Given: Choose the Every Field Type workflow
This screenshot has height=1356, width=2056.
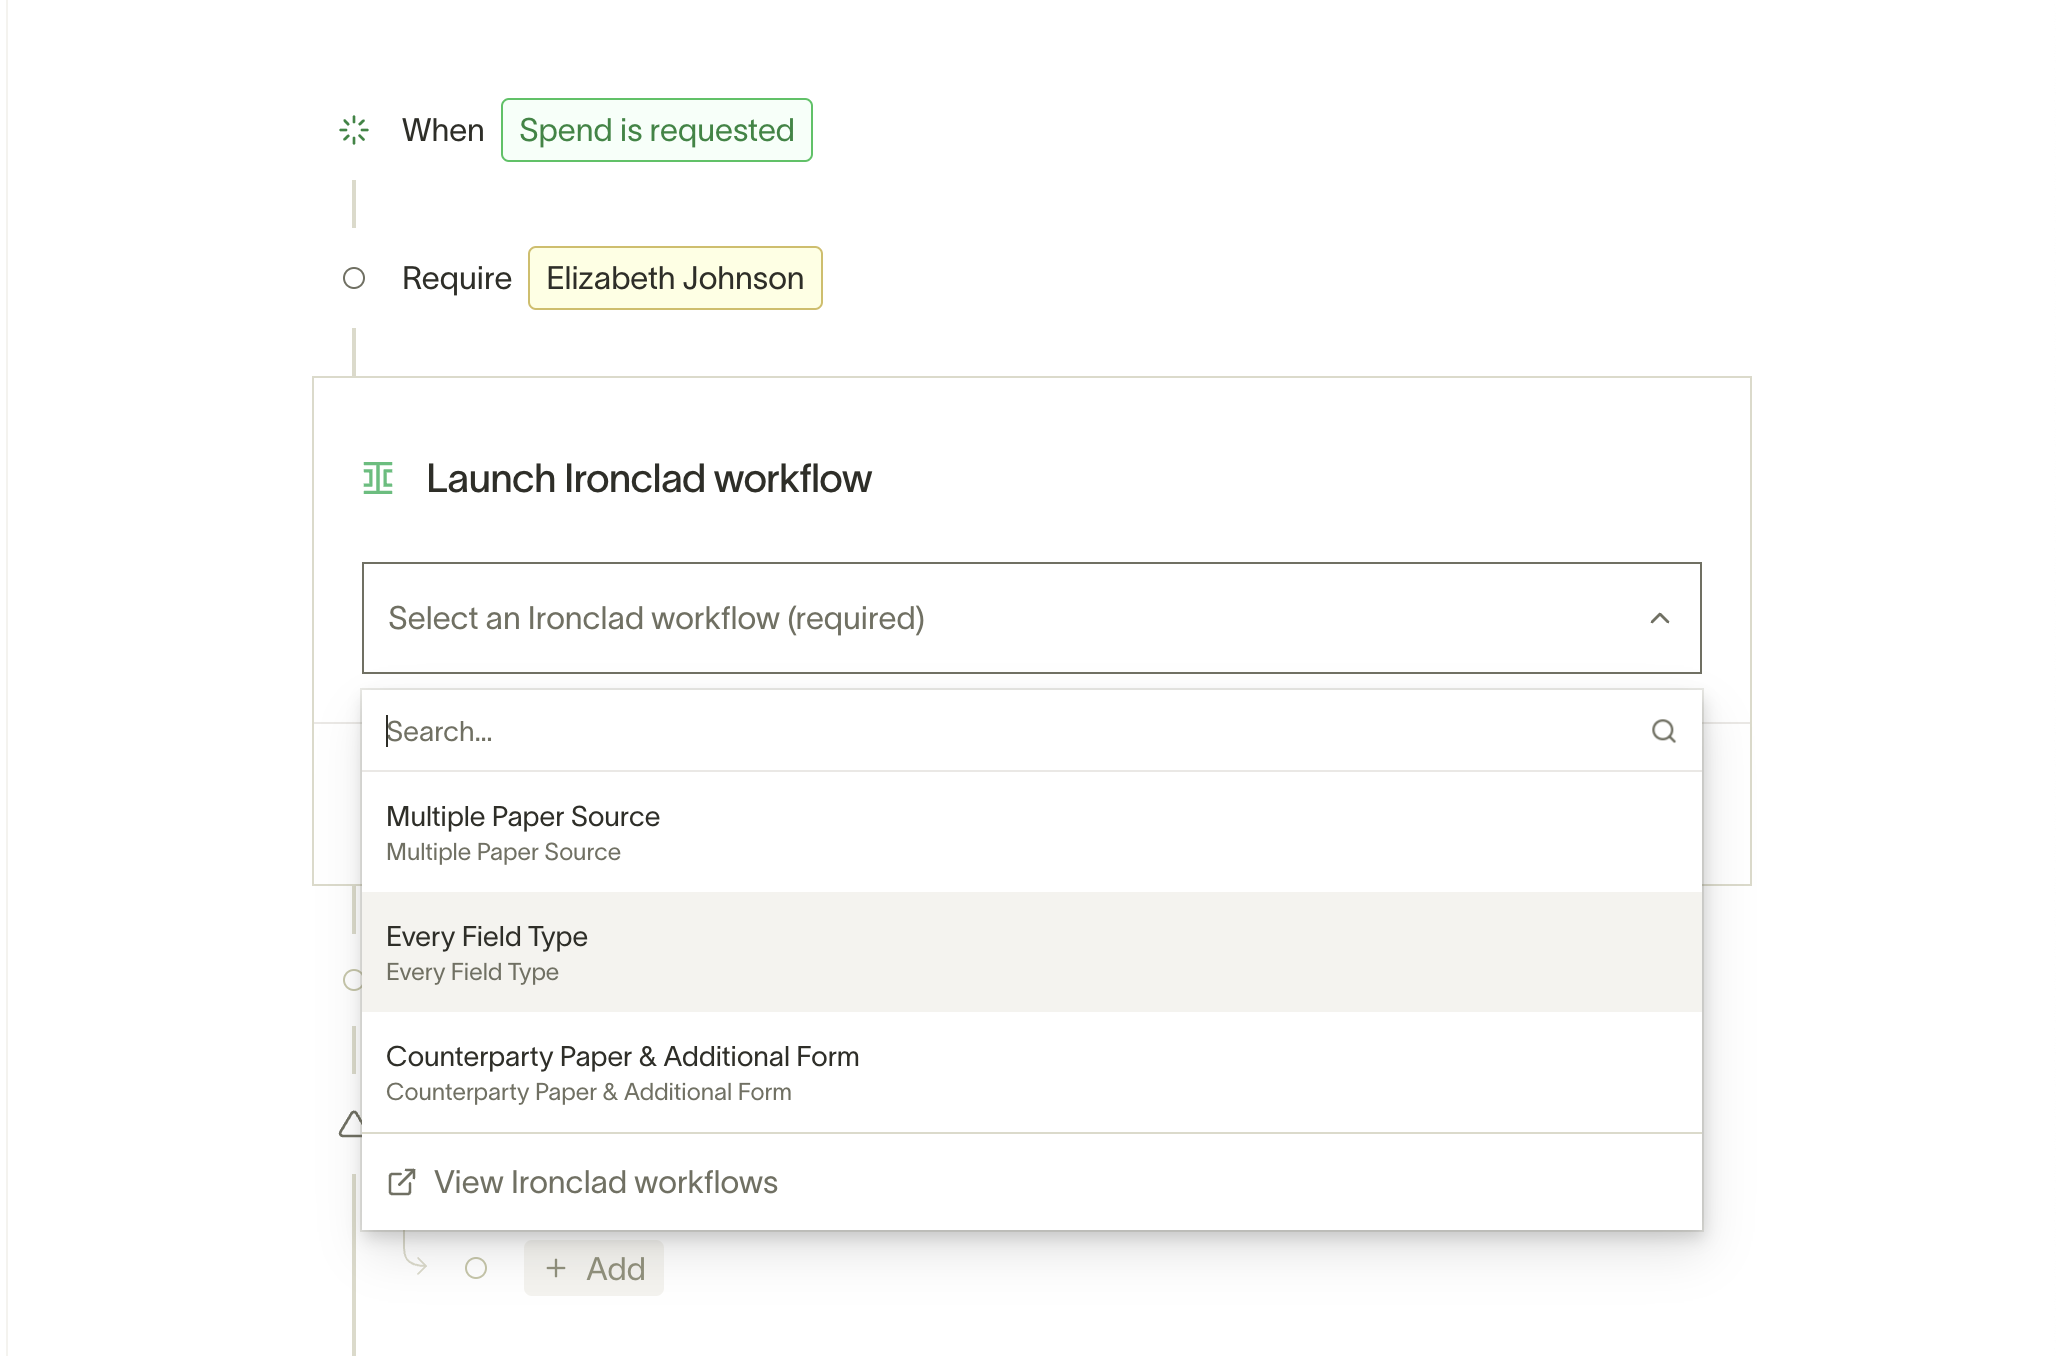Looking at the screenshot, I should 1031,952.
